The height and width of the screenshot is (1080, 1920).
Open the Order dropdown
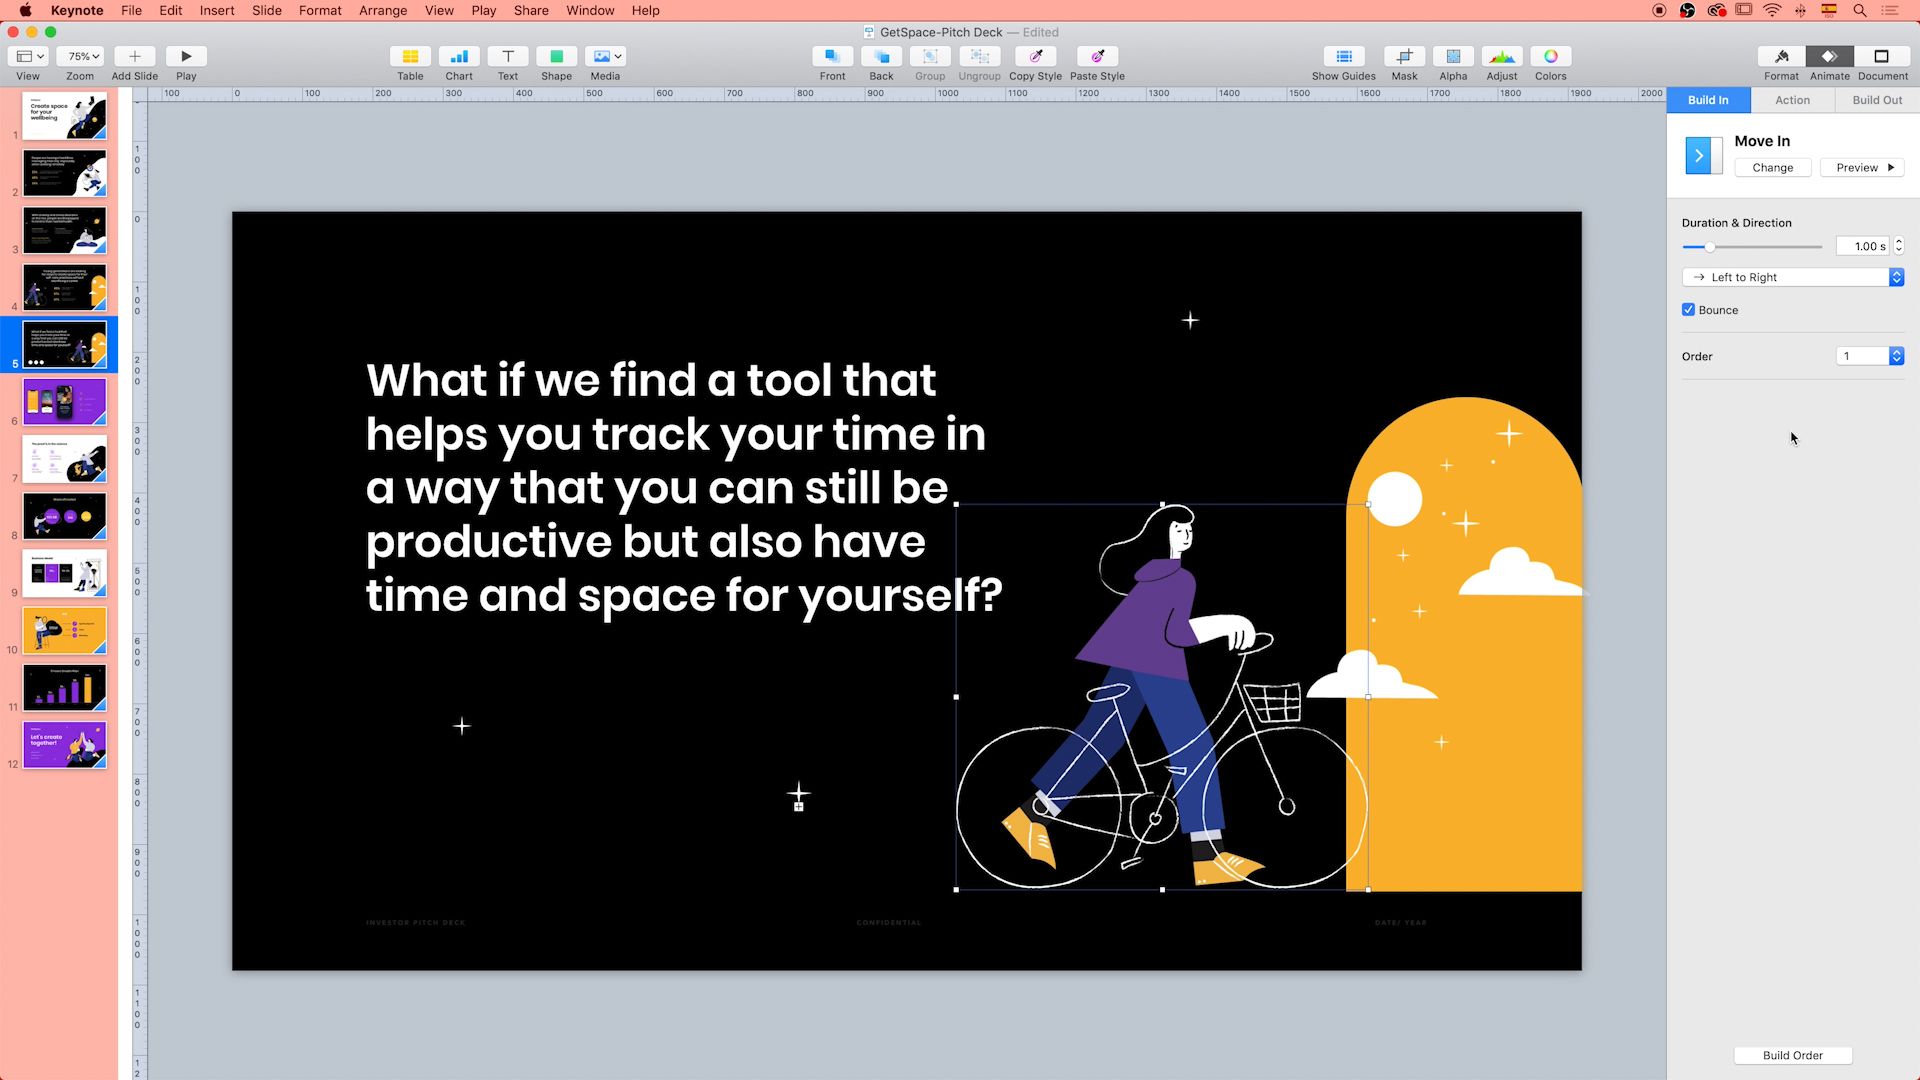pyautogui.click(x=1870, y=356)
